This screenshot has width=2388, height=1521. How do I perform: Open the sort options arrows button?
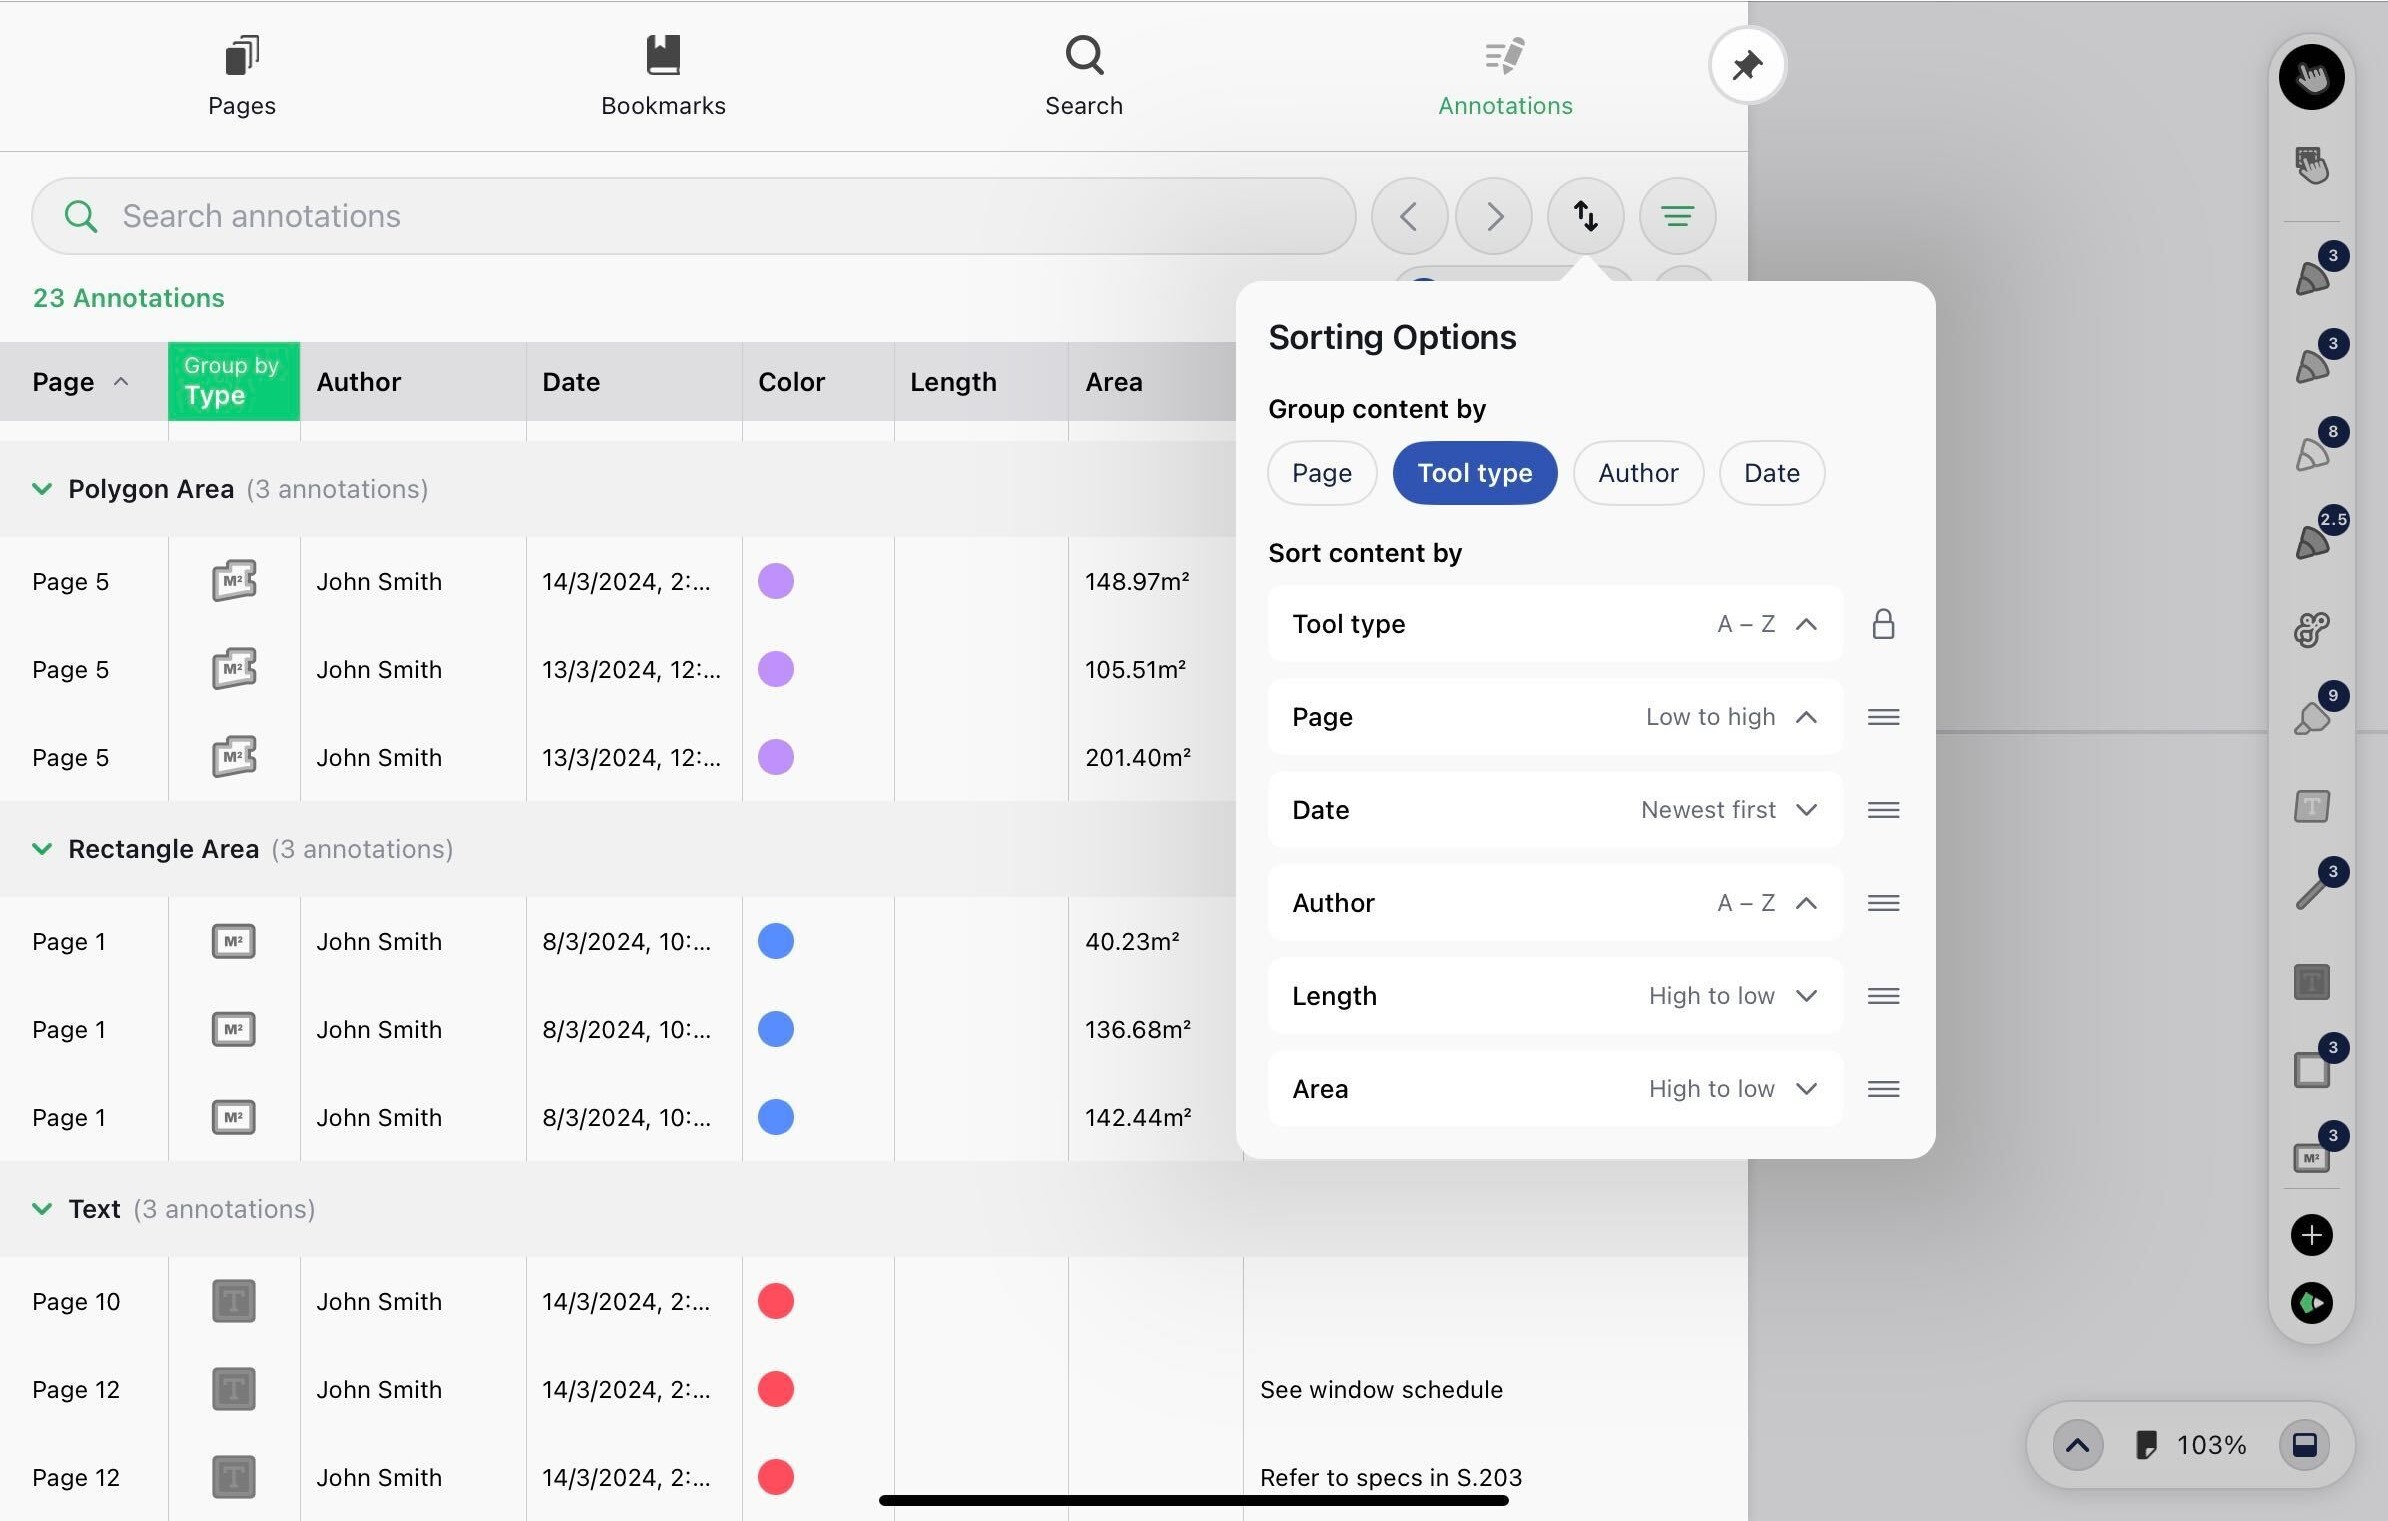(1585, 216)
